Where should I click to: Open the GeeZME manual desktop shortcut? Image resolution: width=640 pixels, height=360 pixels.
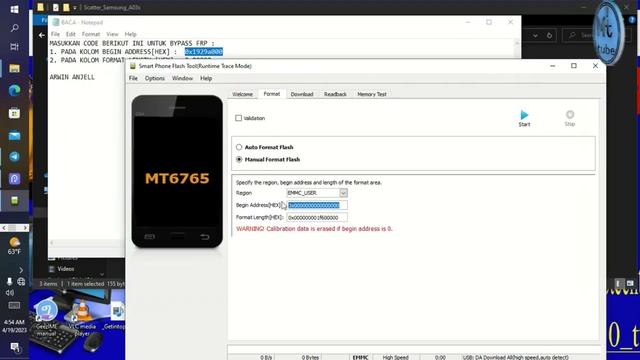(46, 318)
